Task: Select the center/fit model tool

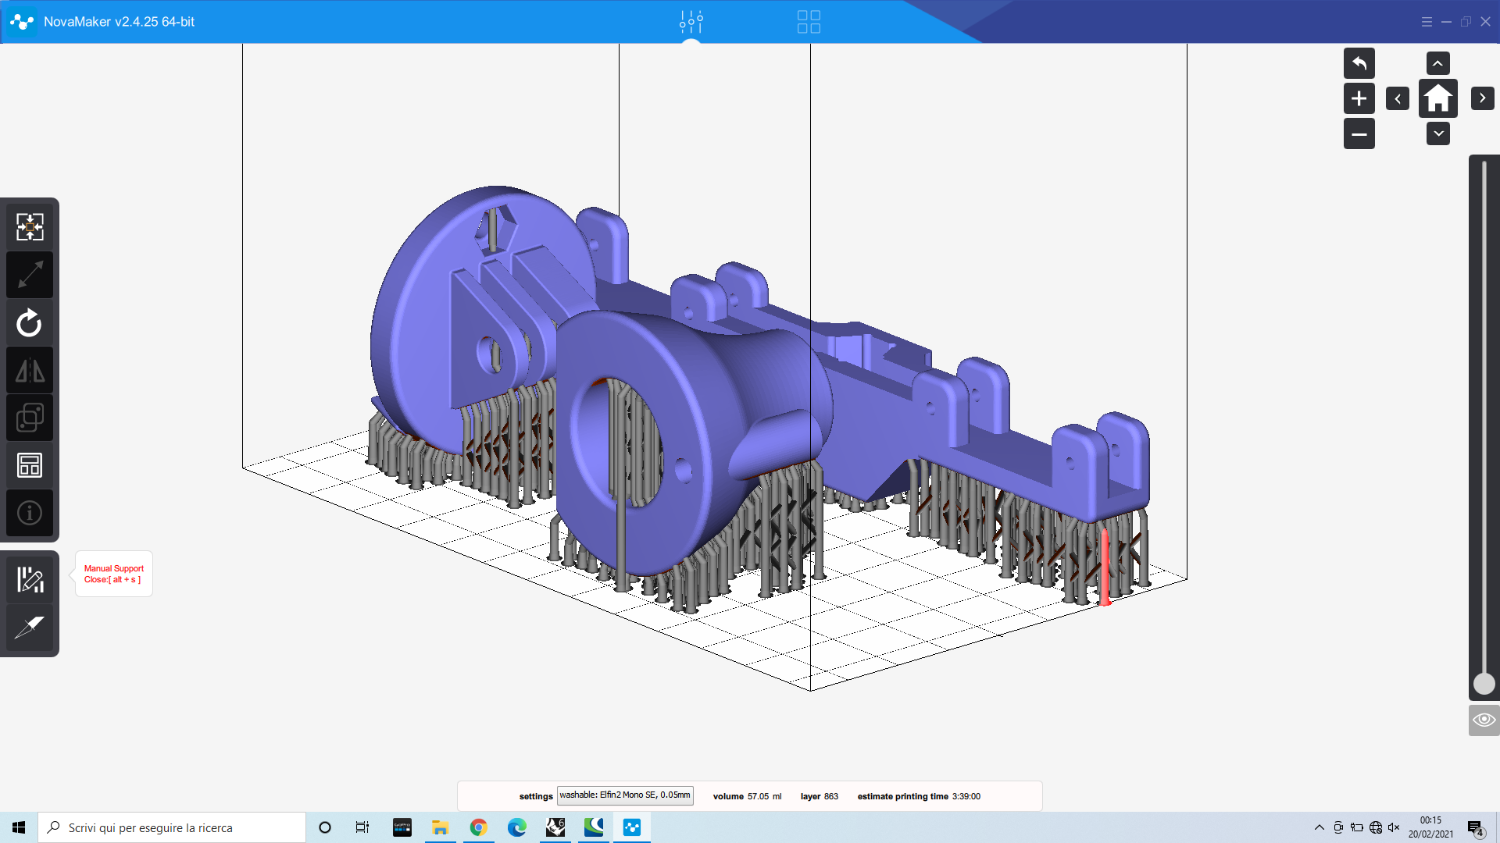Action: click(30, 227)
